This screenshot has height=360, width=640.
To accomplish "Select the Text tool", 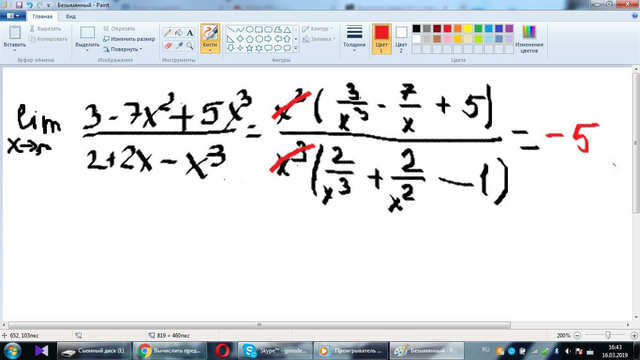I will click(190, 33).
